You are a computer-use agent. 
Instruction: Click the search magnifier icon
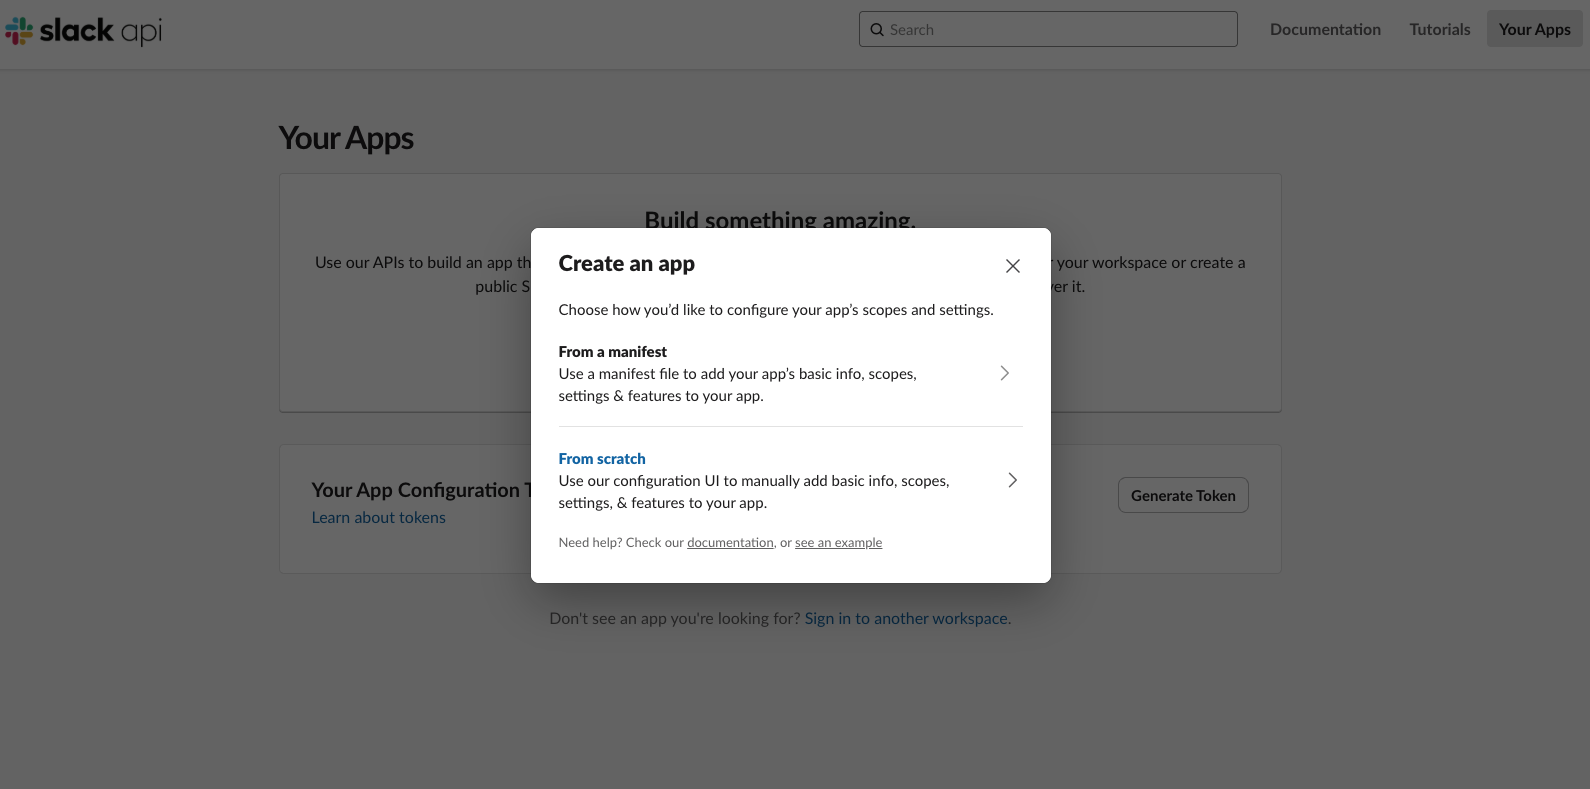point(877,30)
